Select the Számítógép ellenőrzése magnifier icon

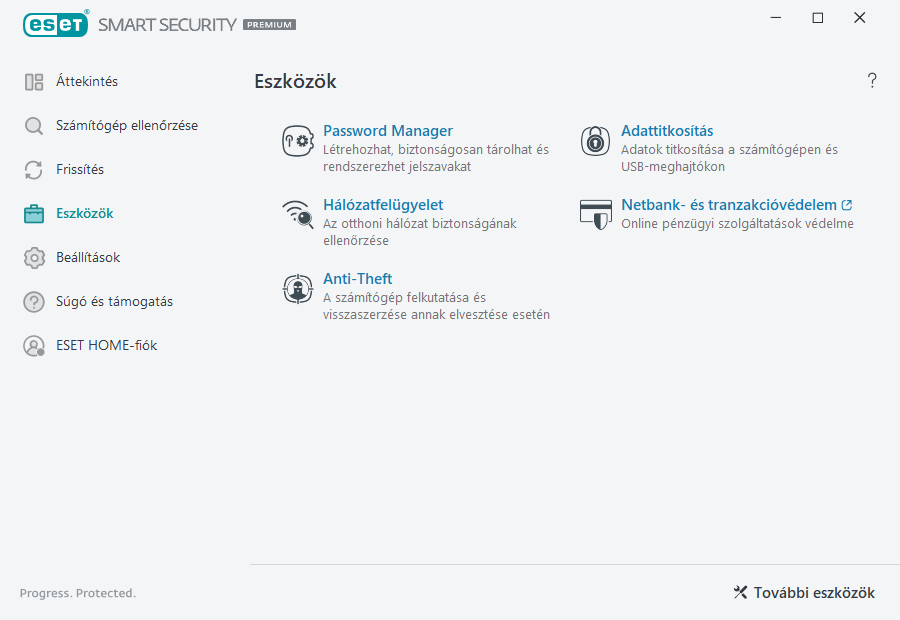point(33,125)
